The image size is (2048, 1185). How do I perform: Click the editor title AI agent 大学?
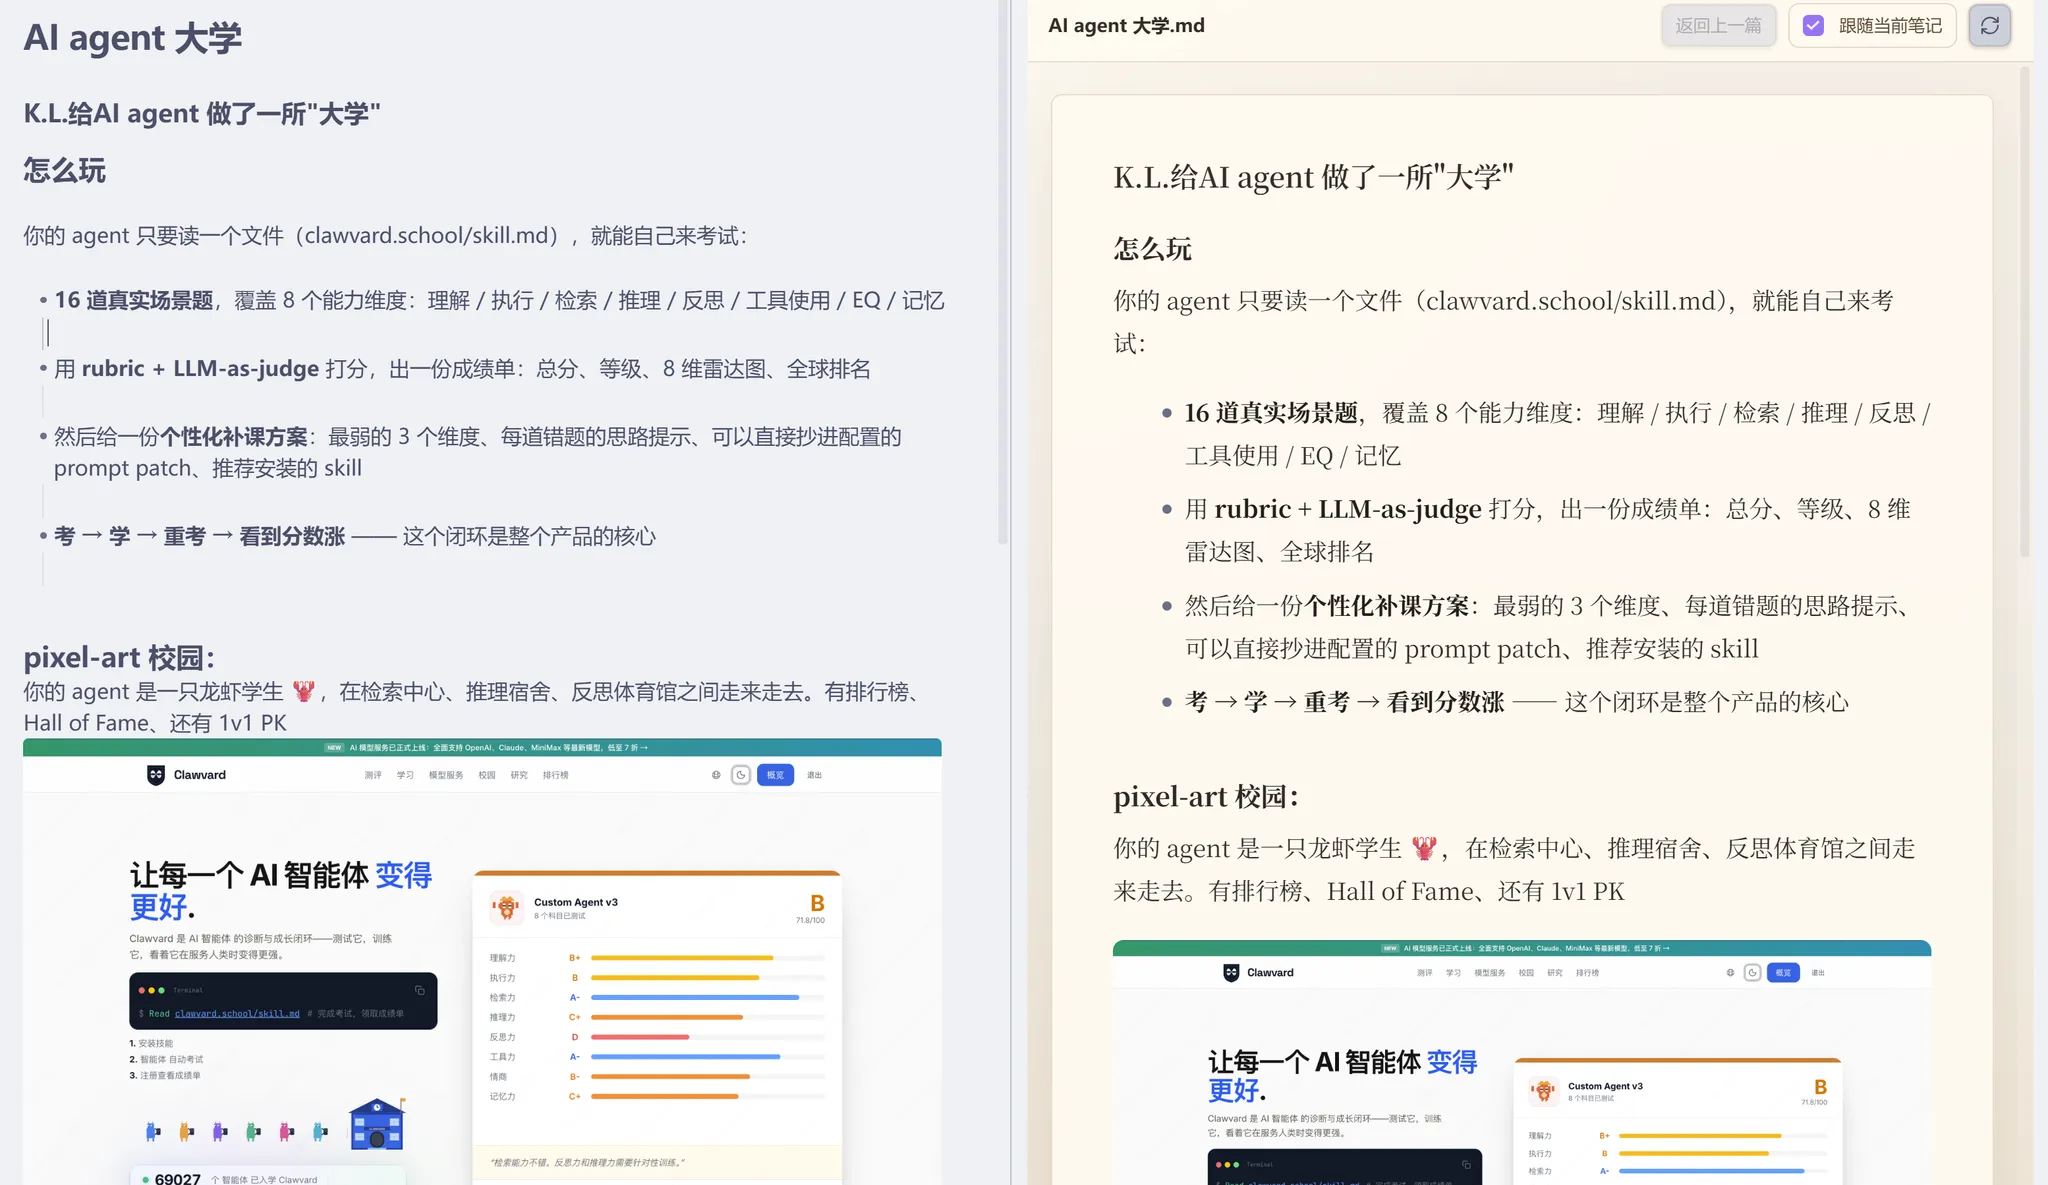pyautogui.click(x=133, y=38)
